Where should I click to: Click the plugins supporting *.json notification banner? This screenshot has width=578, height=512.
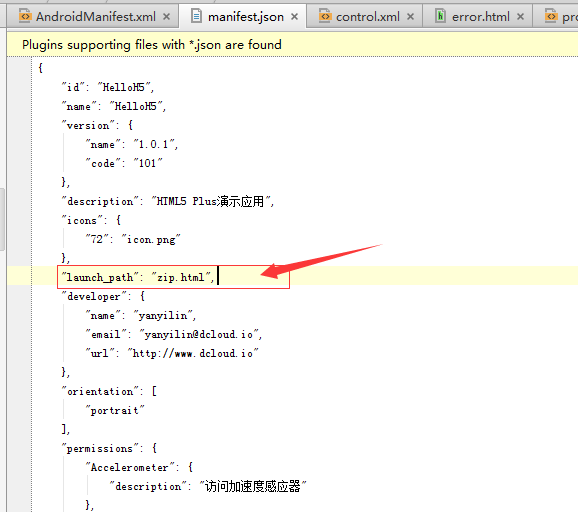(292, 45)
